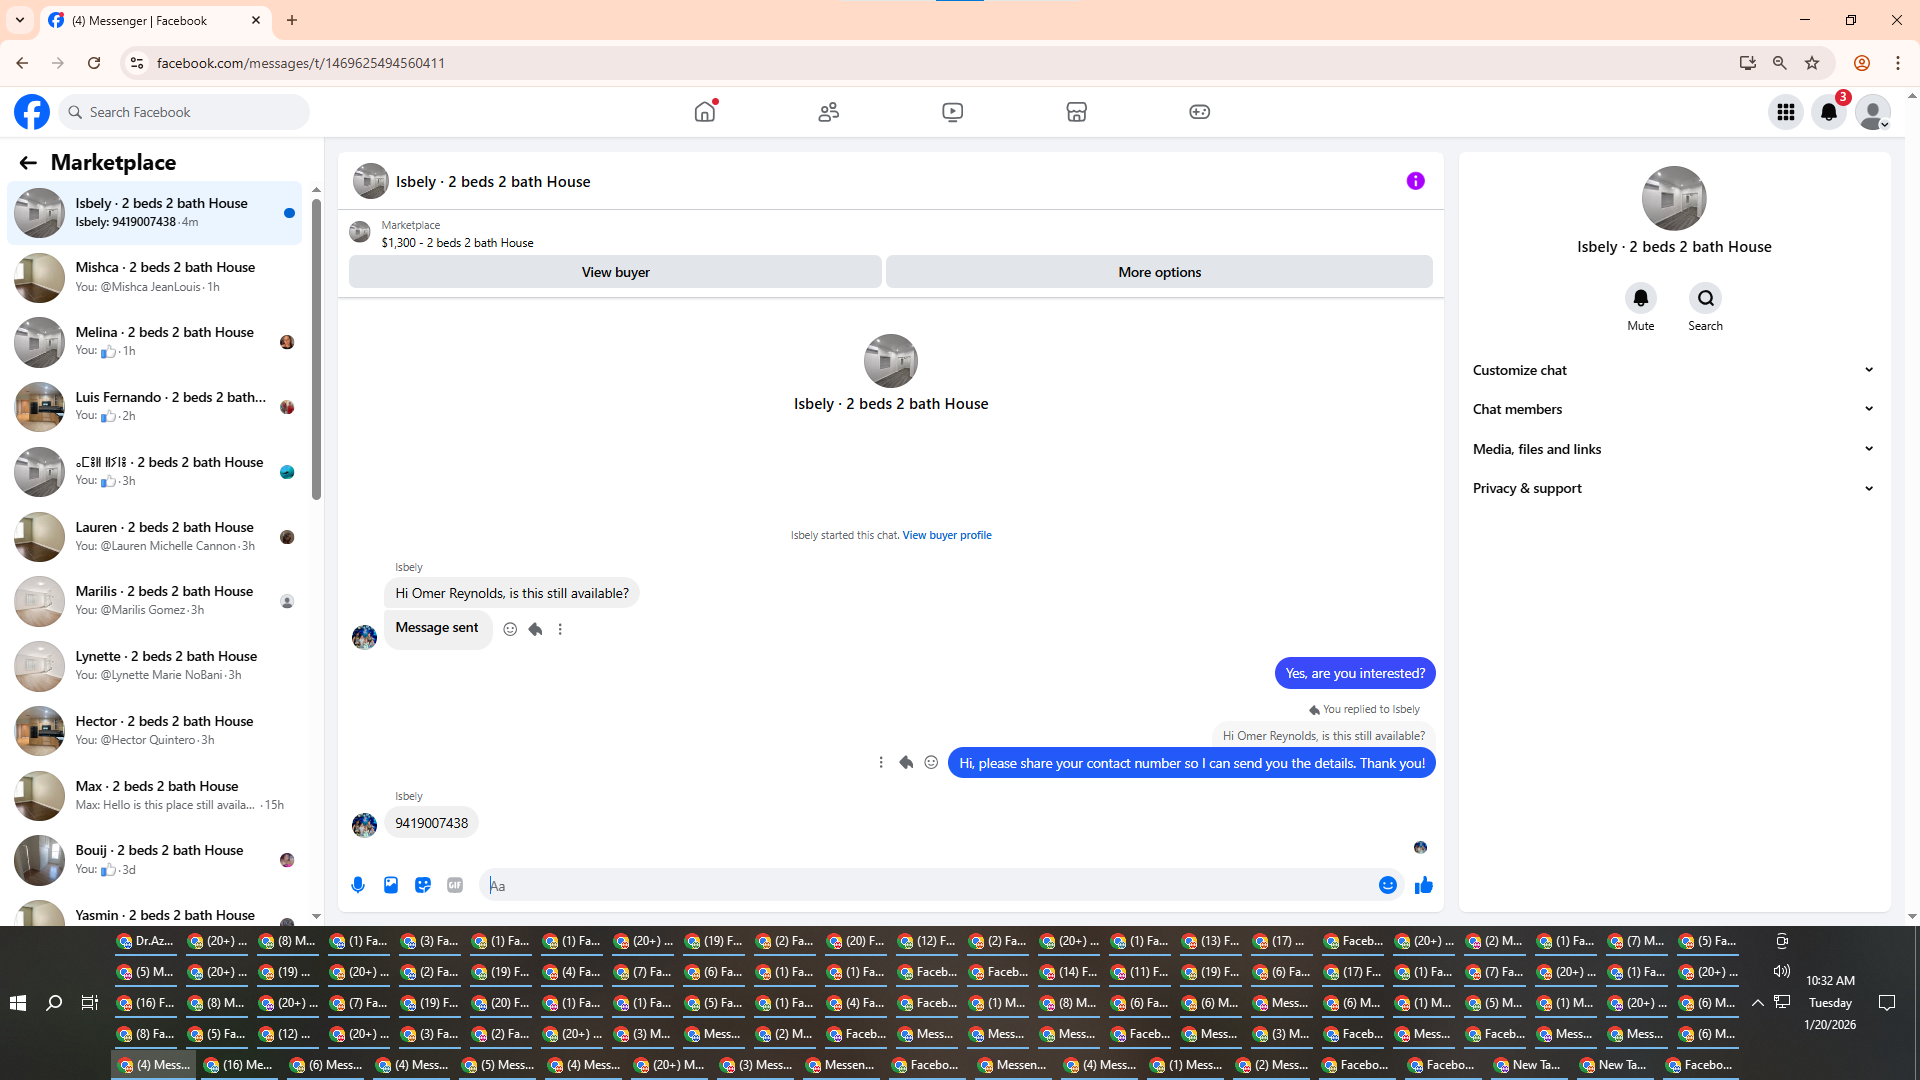Image resolution: width=1920 pixels, height=1080 pixels.
Task: Open the account profile dropdown
Action: click(1873, 112)
